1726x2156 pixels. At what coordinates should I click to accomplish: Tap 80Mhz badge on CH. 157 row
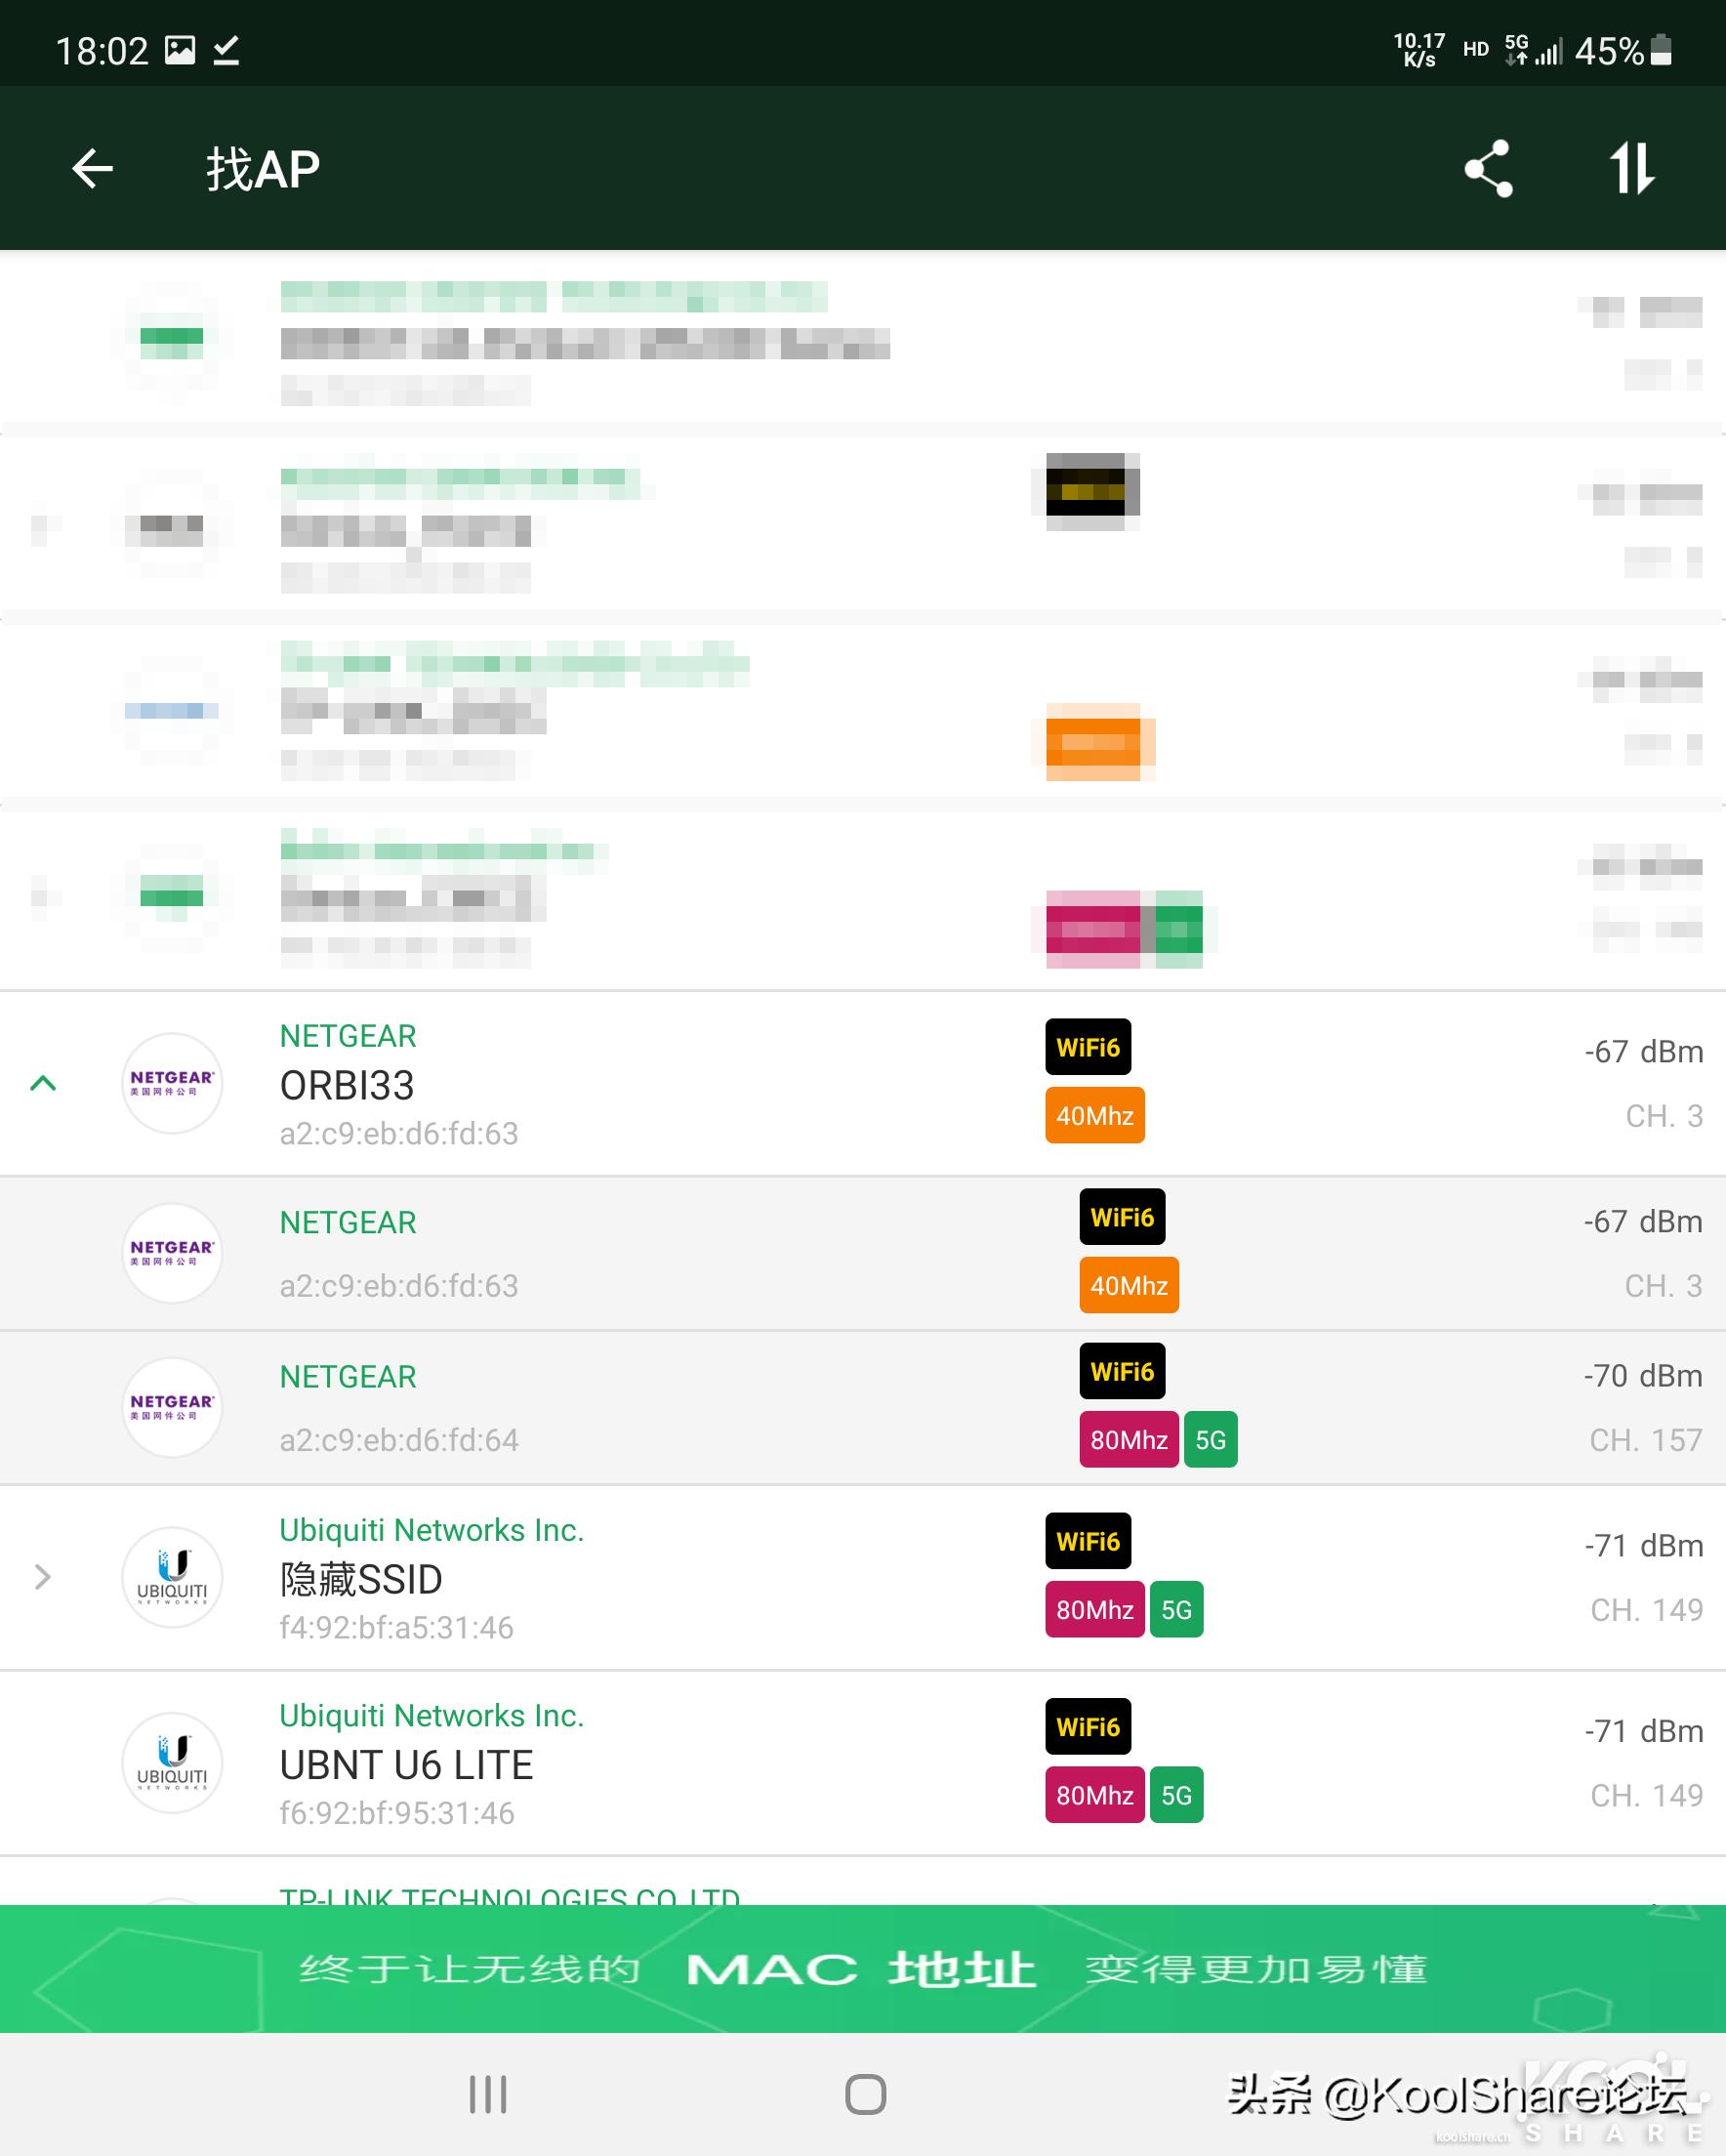pos(1129,1439)
